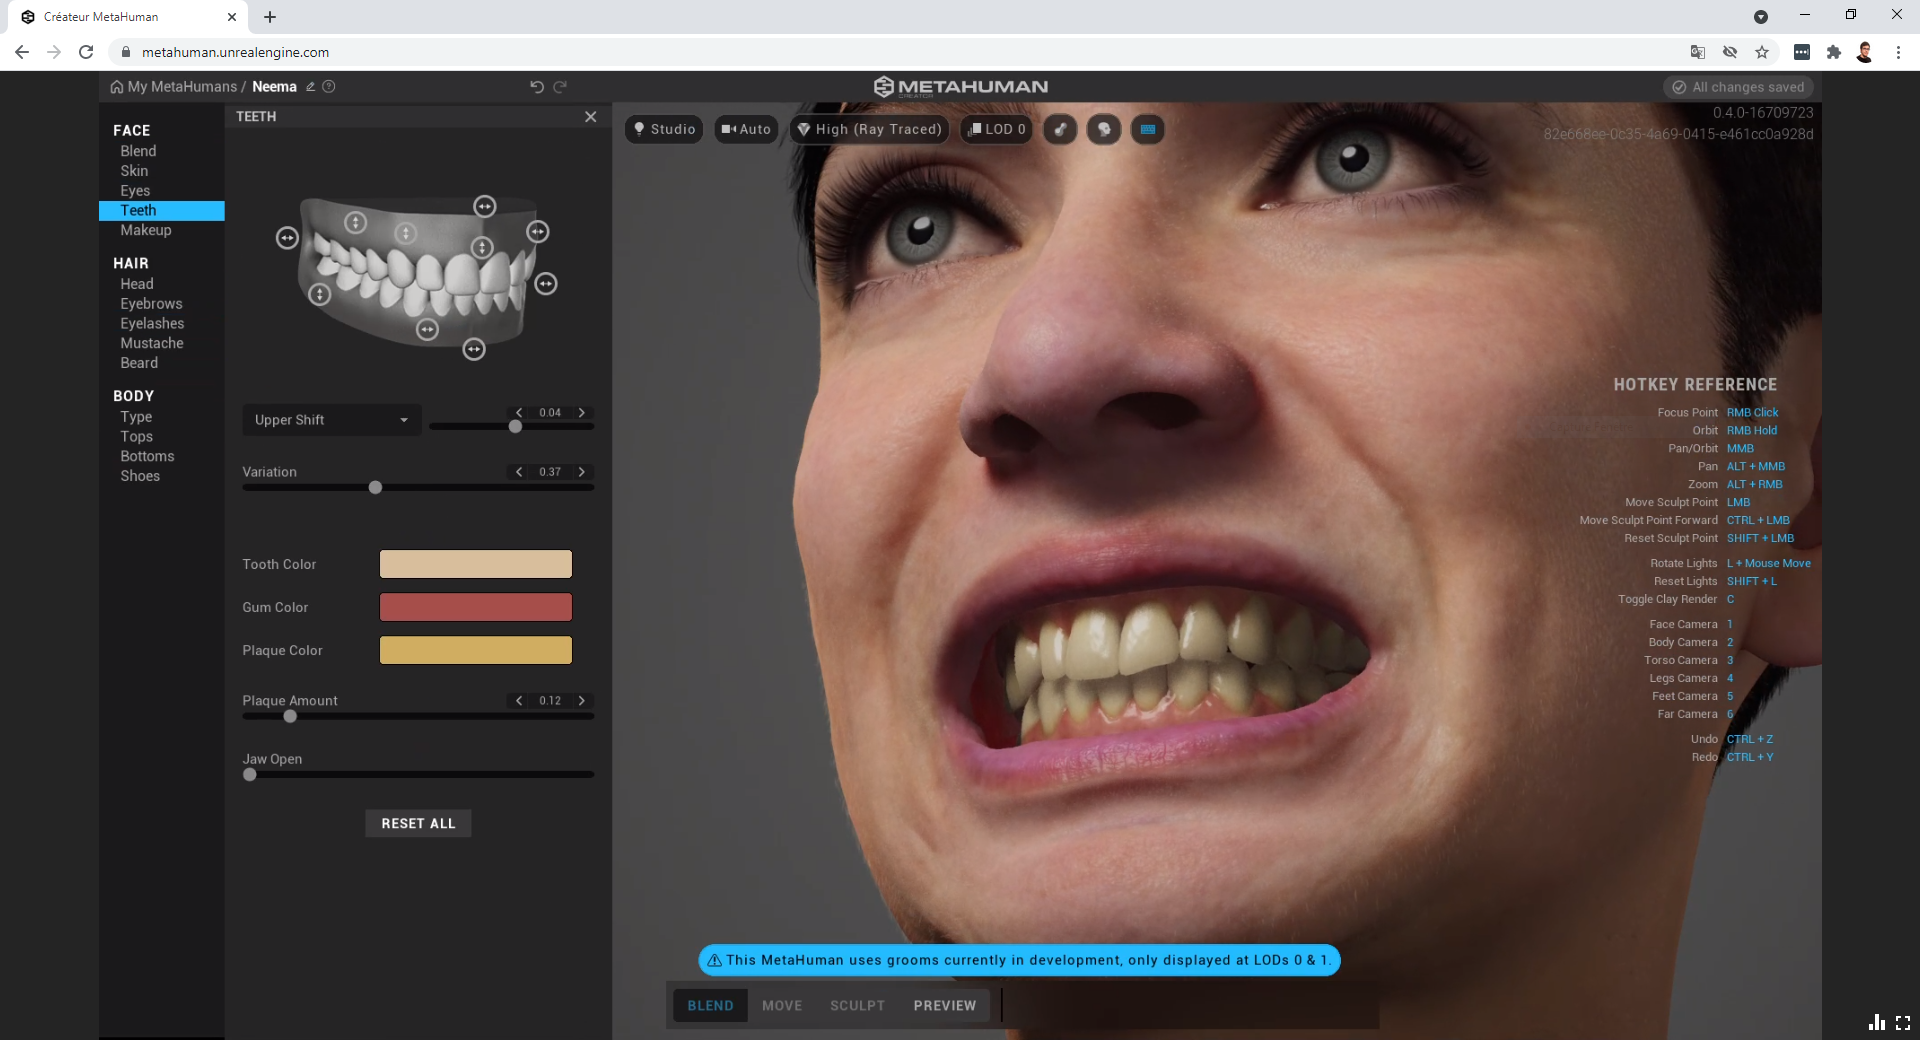This screenshot has height=1040, width=1920.
Task: Open the Studio lighting environment selector
Action: 664,129
